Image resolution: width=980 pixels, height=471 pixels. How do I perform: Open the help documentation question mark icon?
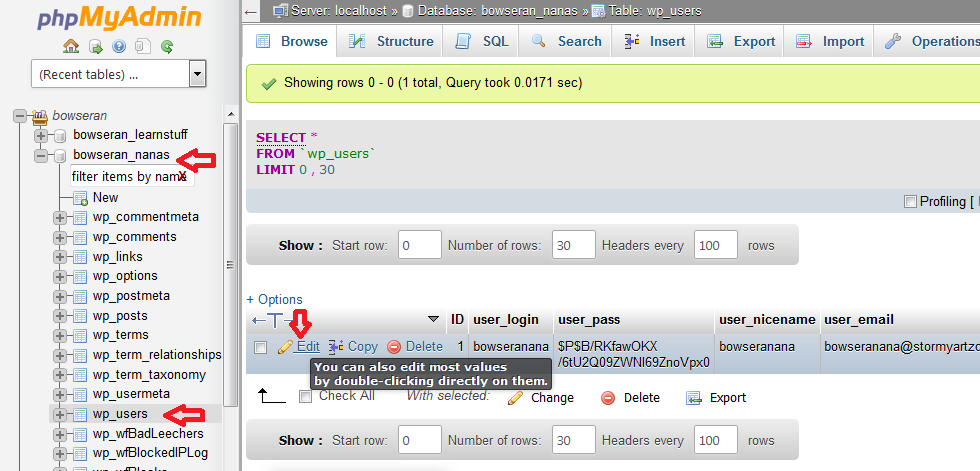click(119, 46)
